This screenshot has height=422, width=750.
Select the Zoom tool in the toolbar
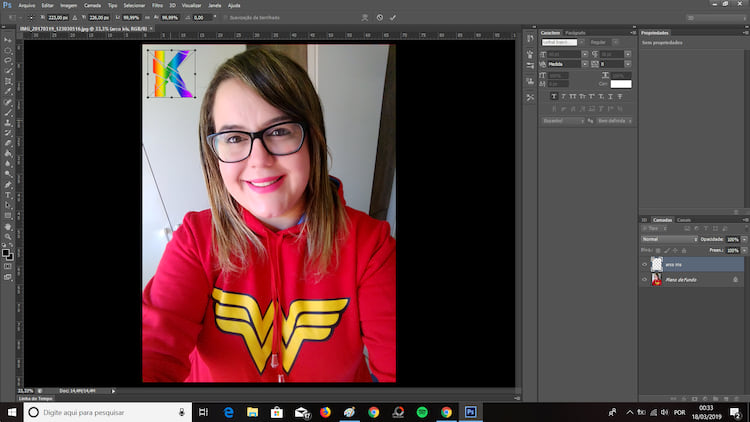[x=8, y=236]
